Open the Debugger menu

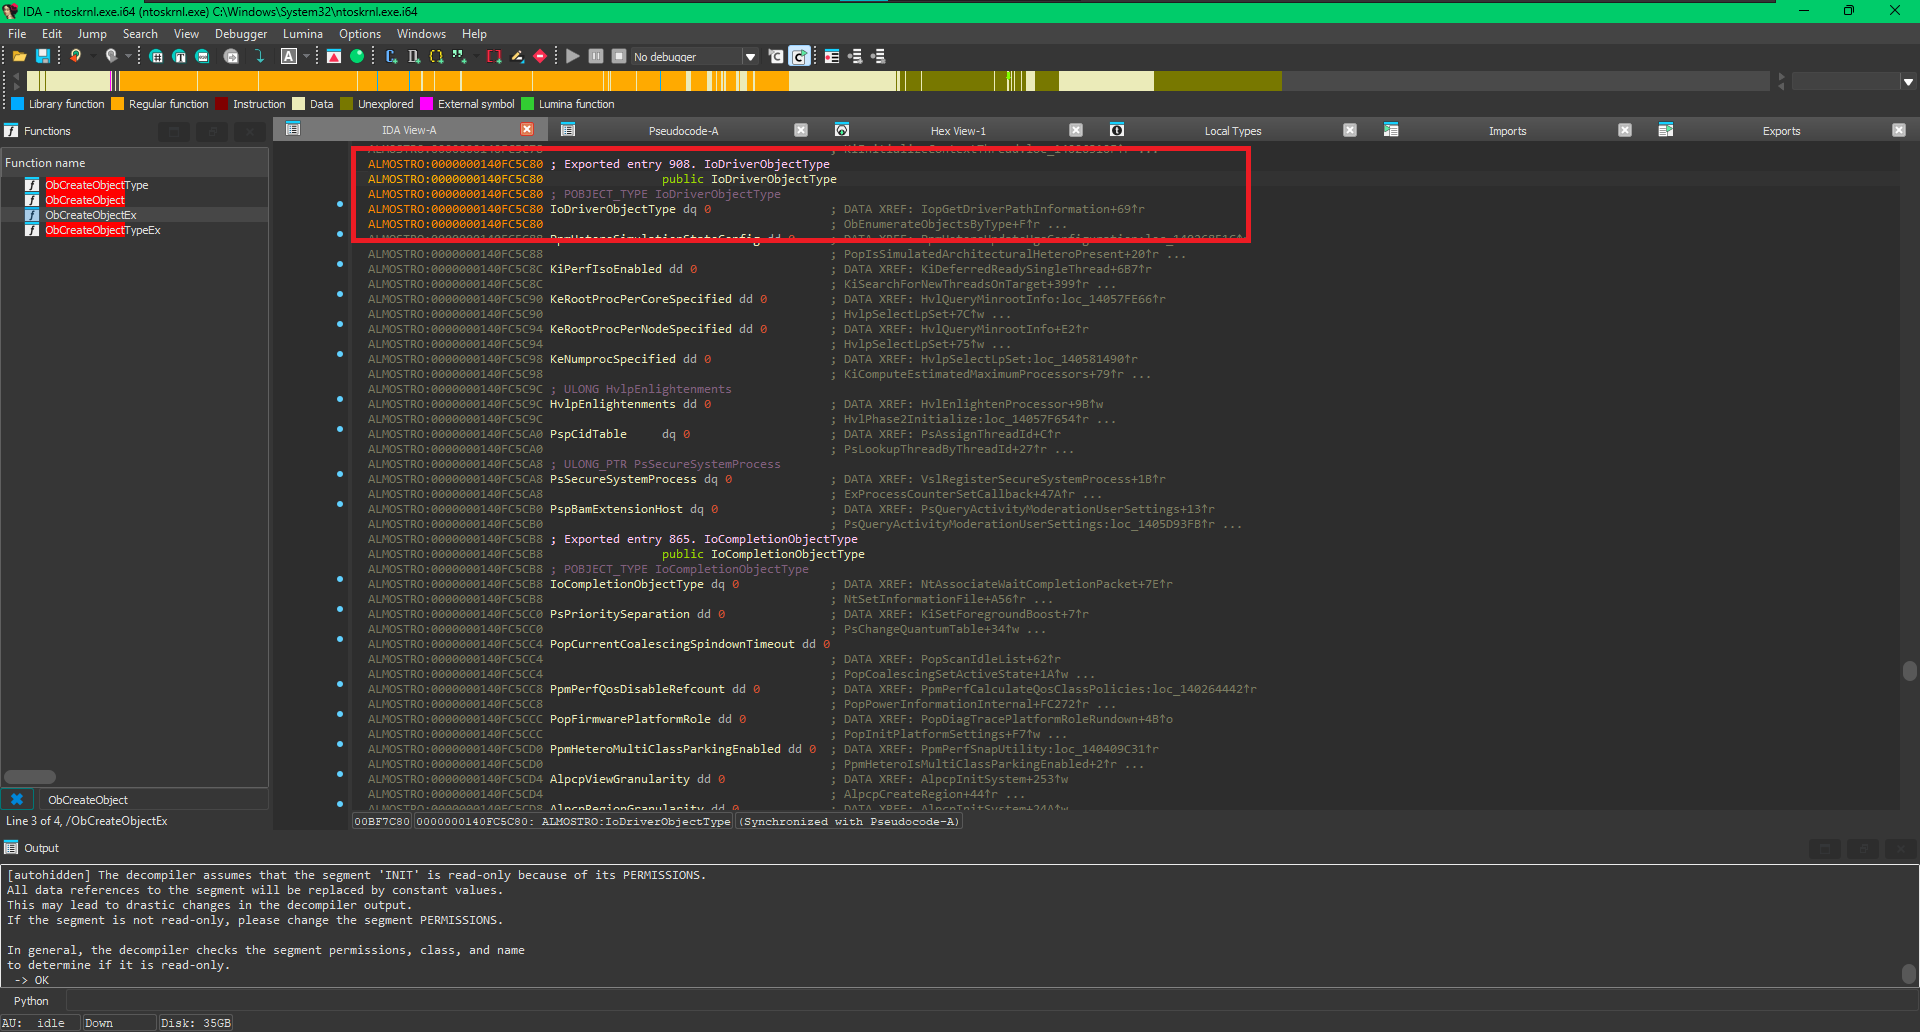pos(240,33)
